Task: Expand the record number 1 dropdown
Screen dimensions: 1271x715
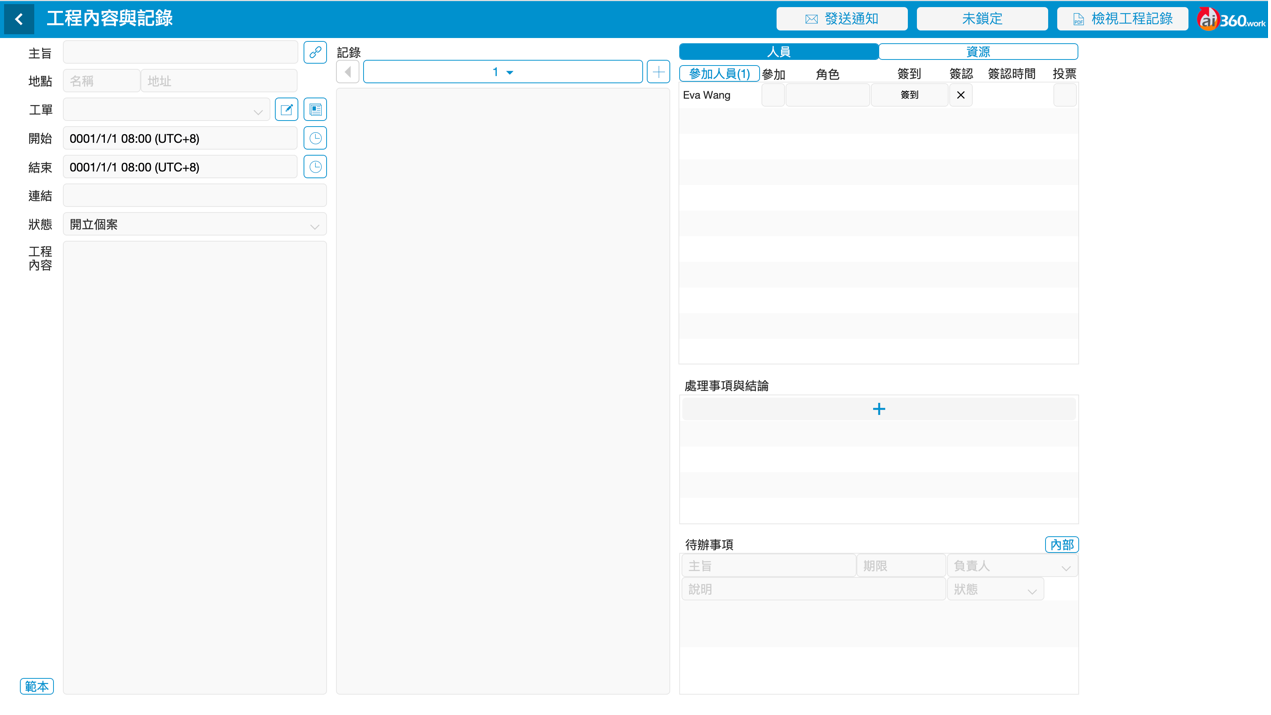Action: coord(502,72)
